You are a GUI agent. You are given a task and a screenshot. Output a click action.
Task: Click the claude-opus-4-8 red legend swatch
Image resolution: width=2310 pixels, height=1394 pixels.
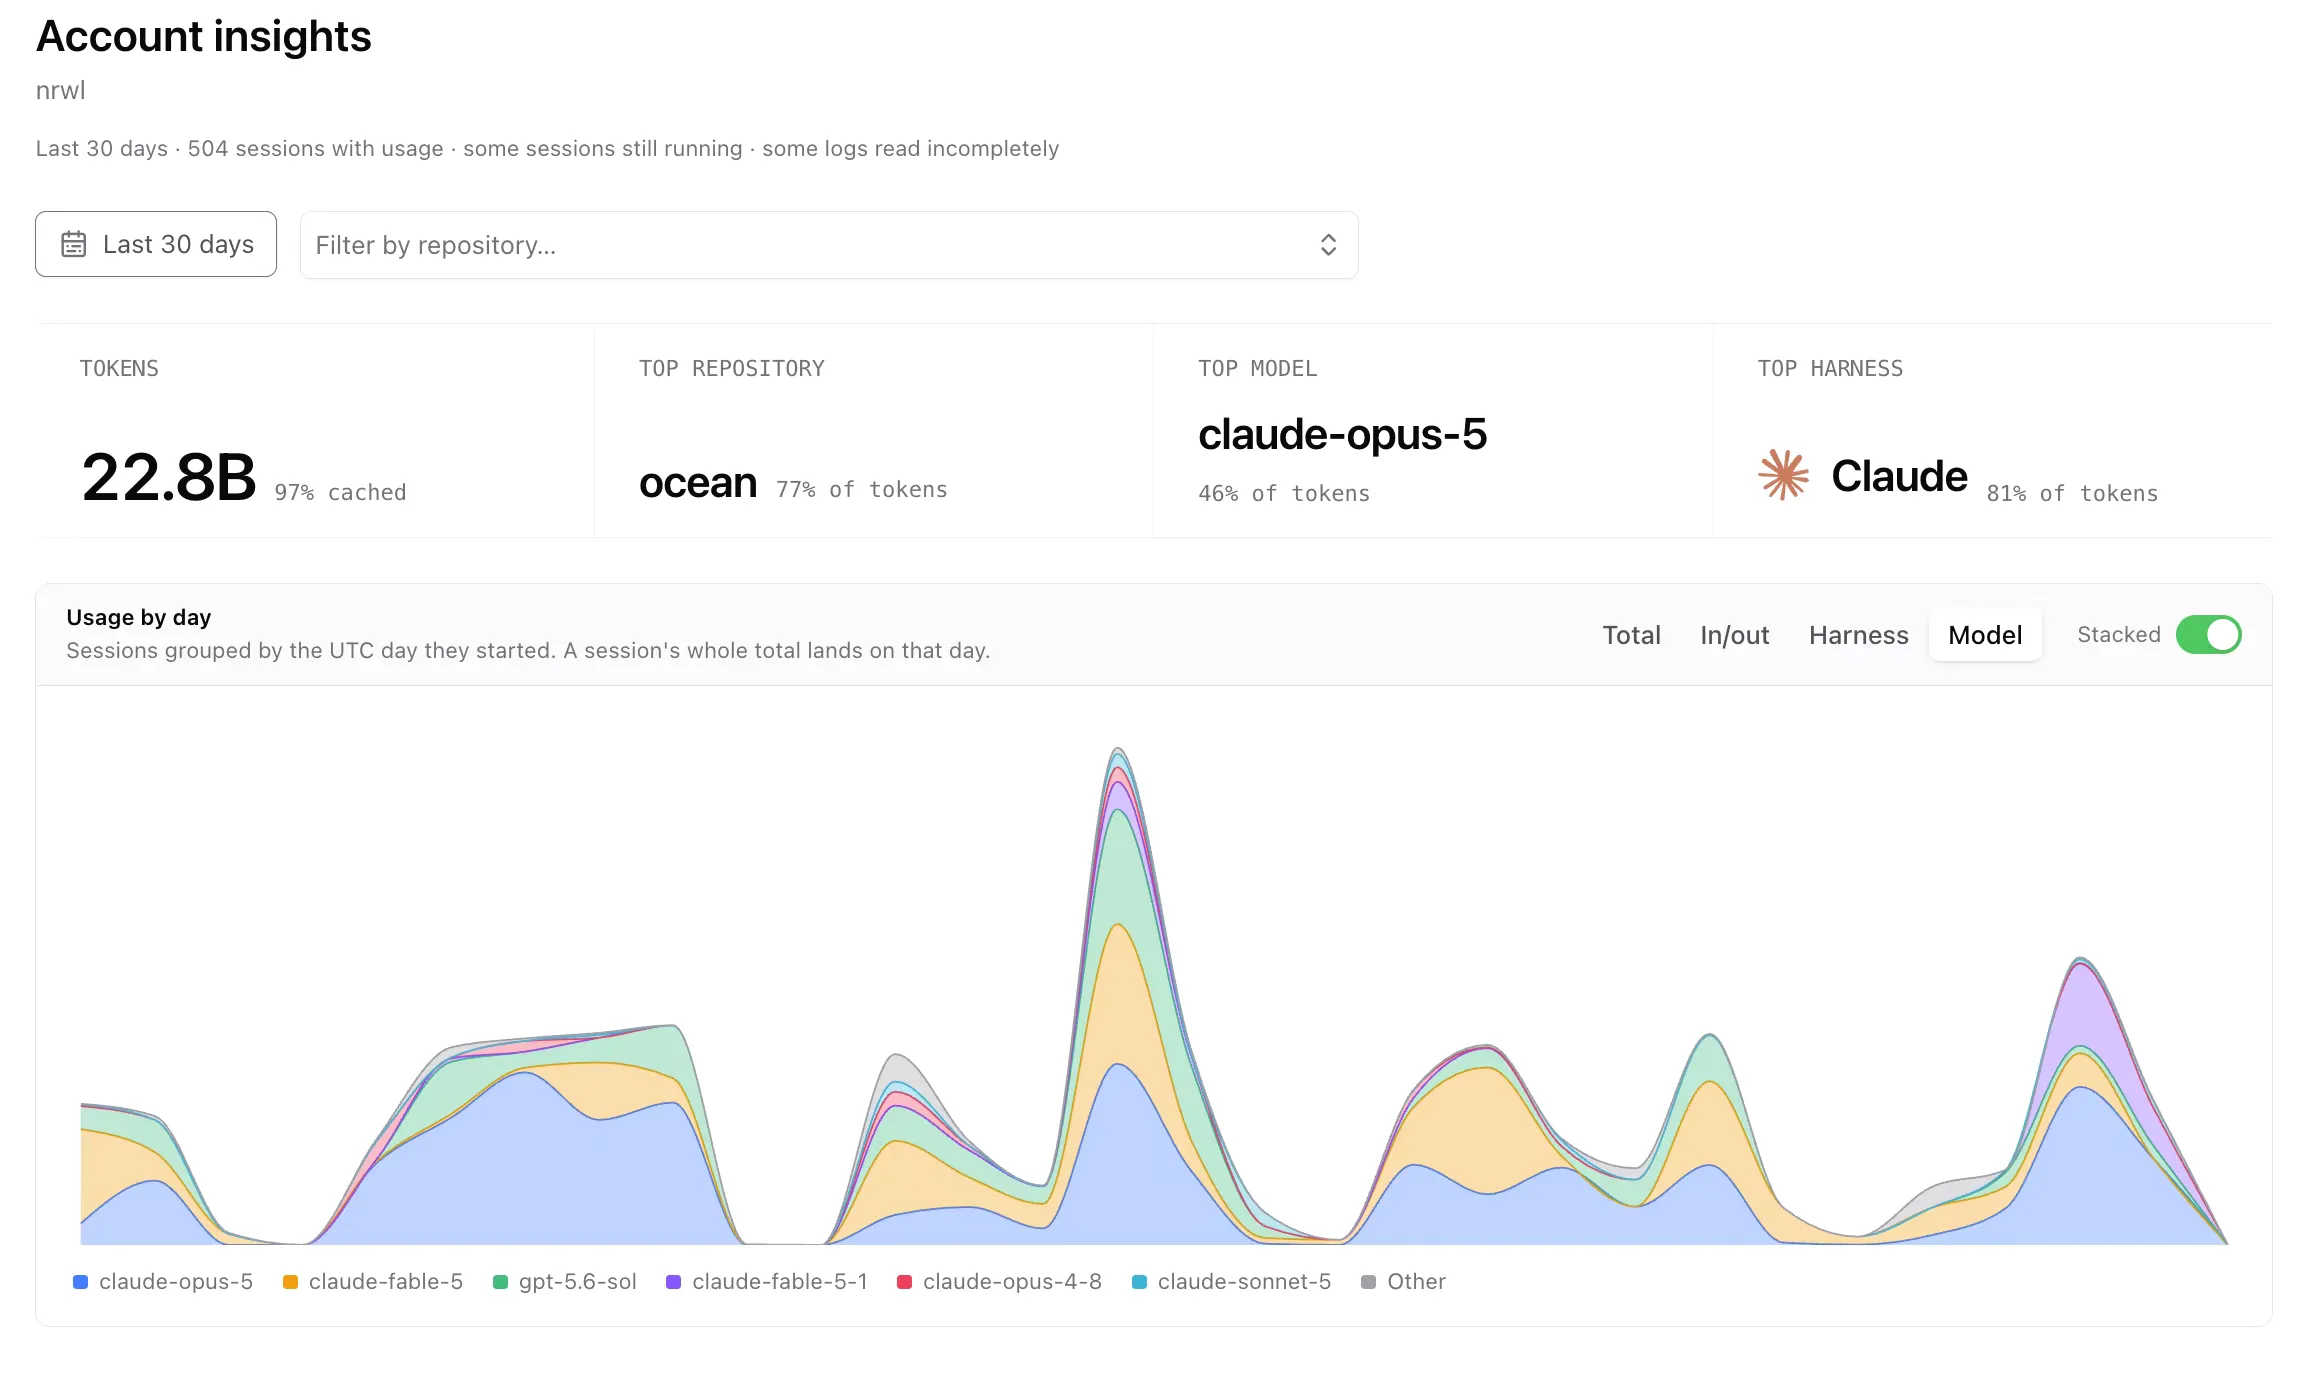point(905,1282)
